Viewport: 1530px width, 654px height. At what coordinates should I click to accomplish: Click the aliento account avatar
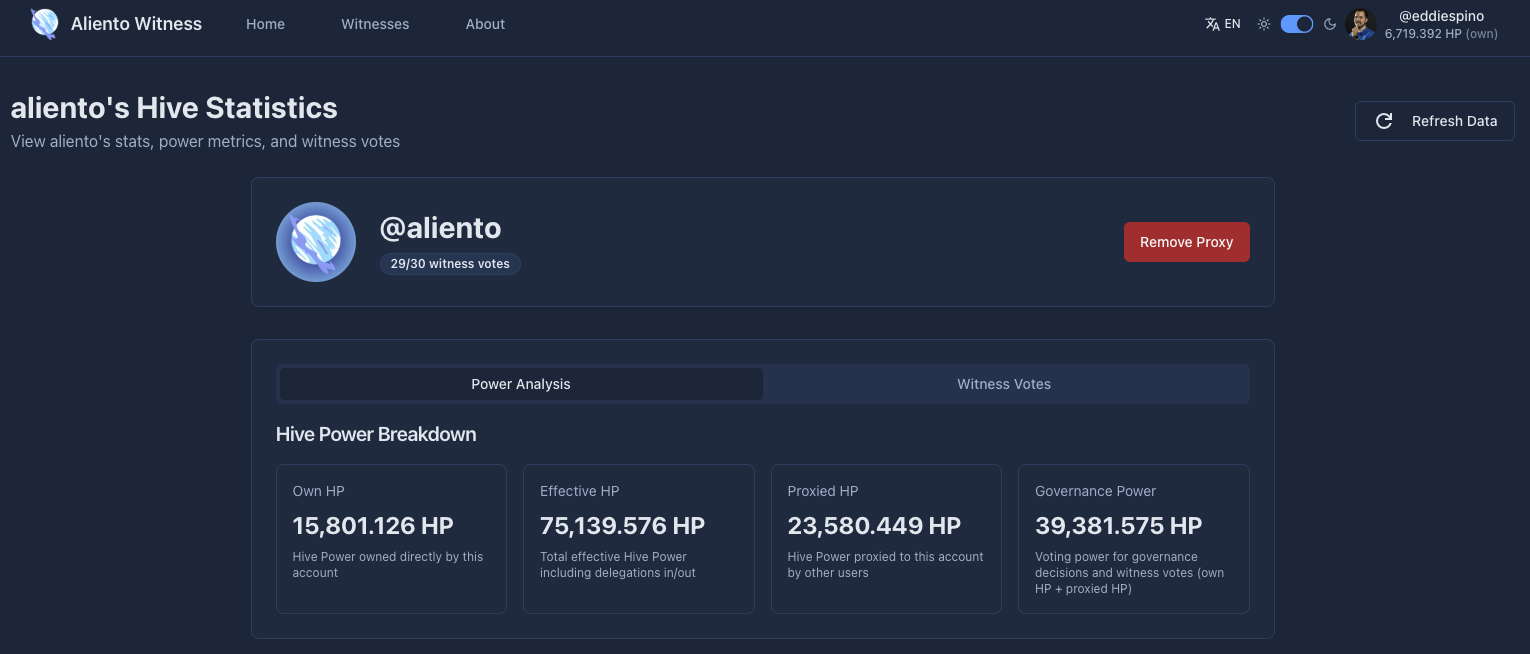tap(316, 242)
